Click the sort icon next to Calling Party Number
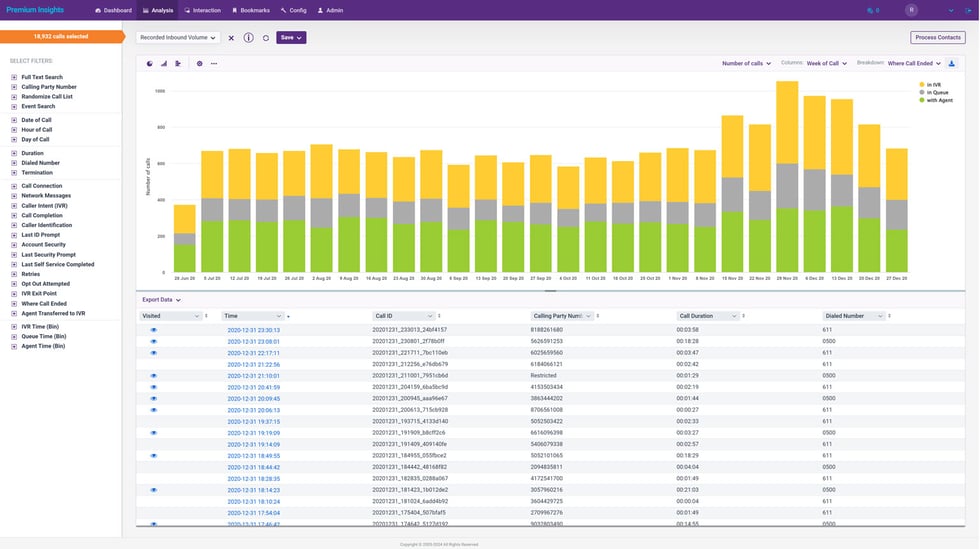 (598, 316)
